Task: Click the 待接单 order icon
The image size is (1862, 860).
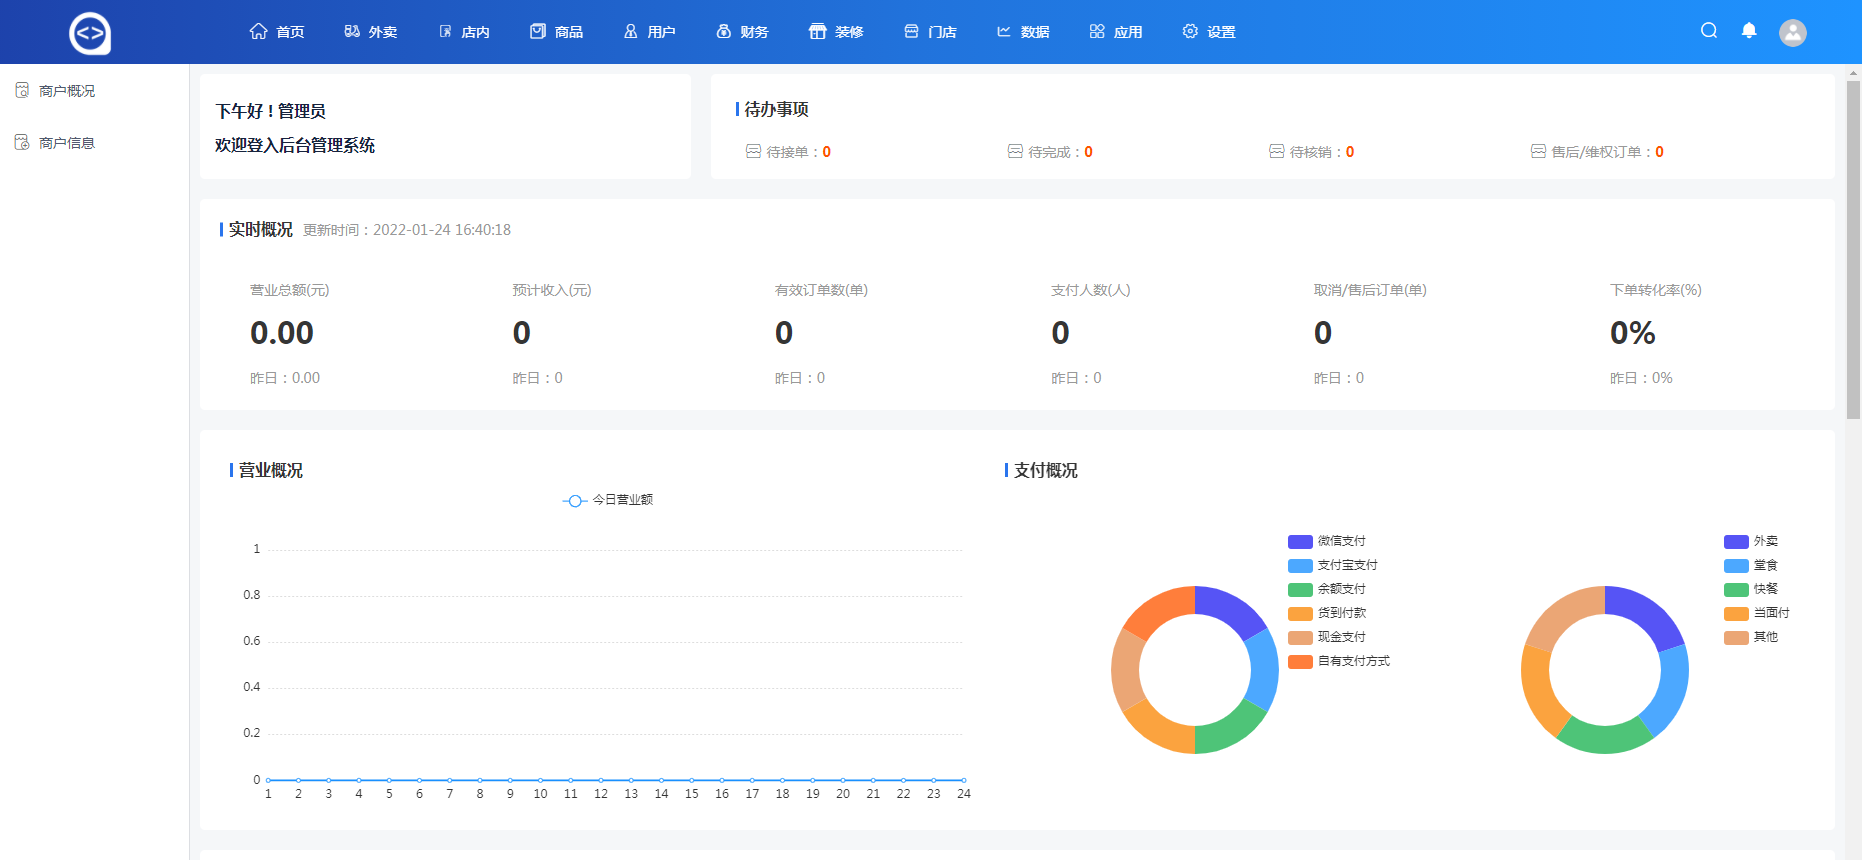Action: 753,151
